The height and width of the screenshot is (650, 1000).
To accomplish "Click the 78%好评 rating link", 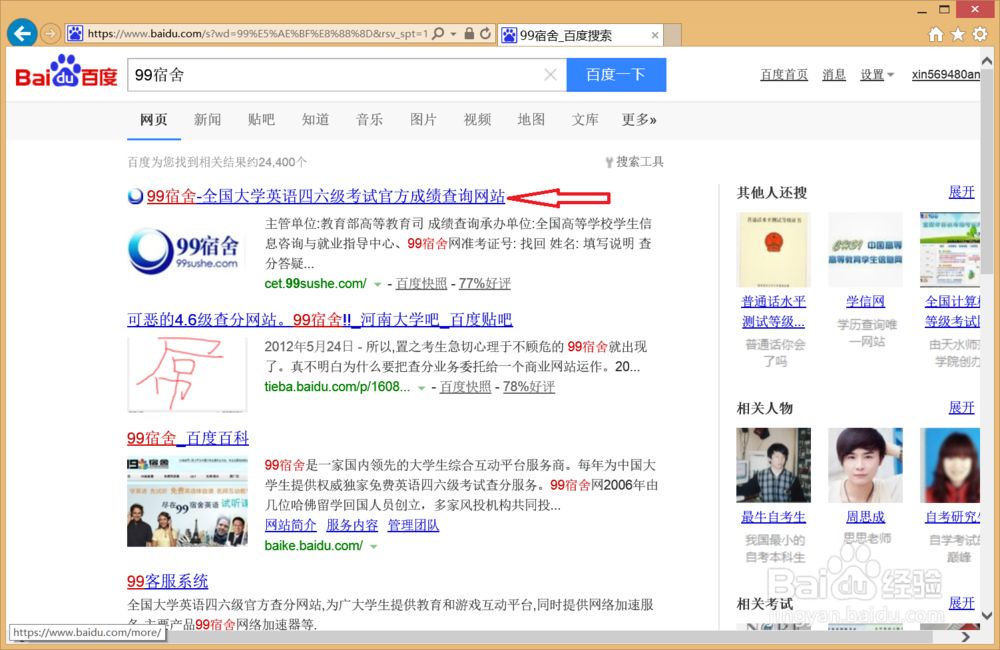I will [529, 387].
